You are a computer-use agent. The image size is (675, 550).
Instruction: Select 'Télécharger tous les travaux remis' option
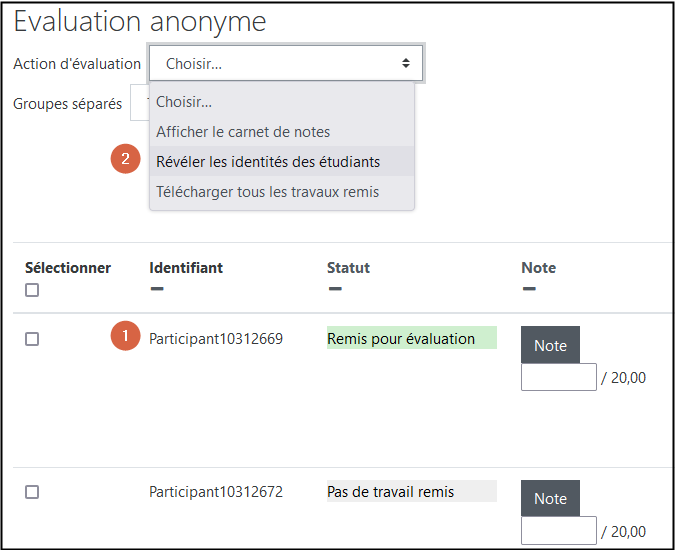pos(267,192)
